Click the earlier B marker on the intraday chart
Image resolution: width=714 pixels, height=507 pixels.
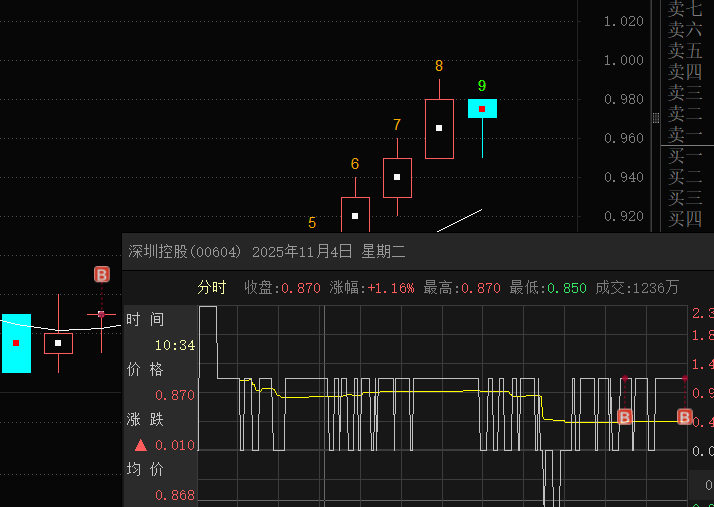point(625,417)
